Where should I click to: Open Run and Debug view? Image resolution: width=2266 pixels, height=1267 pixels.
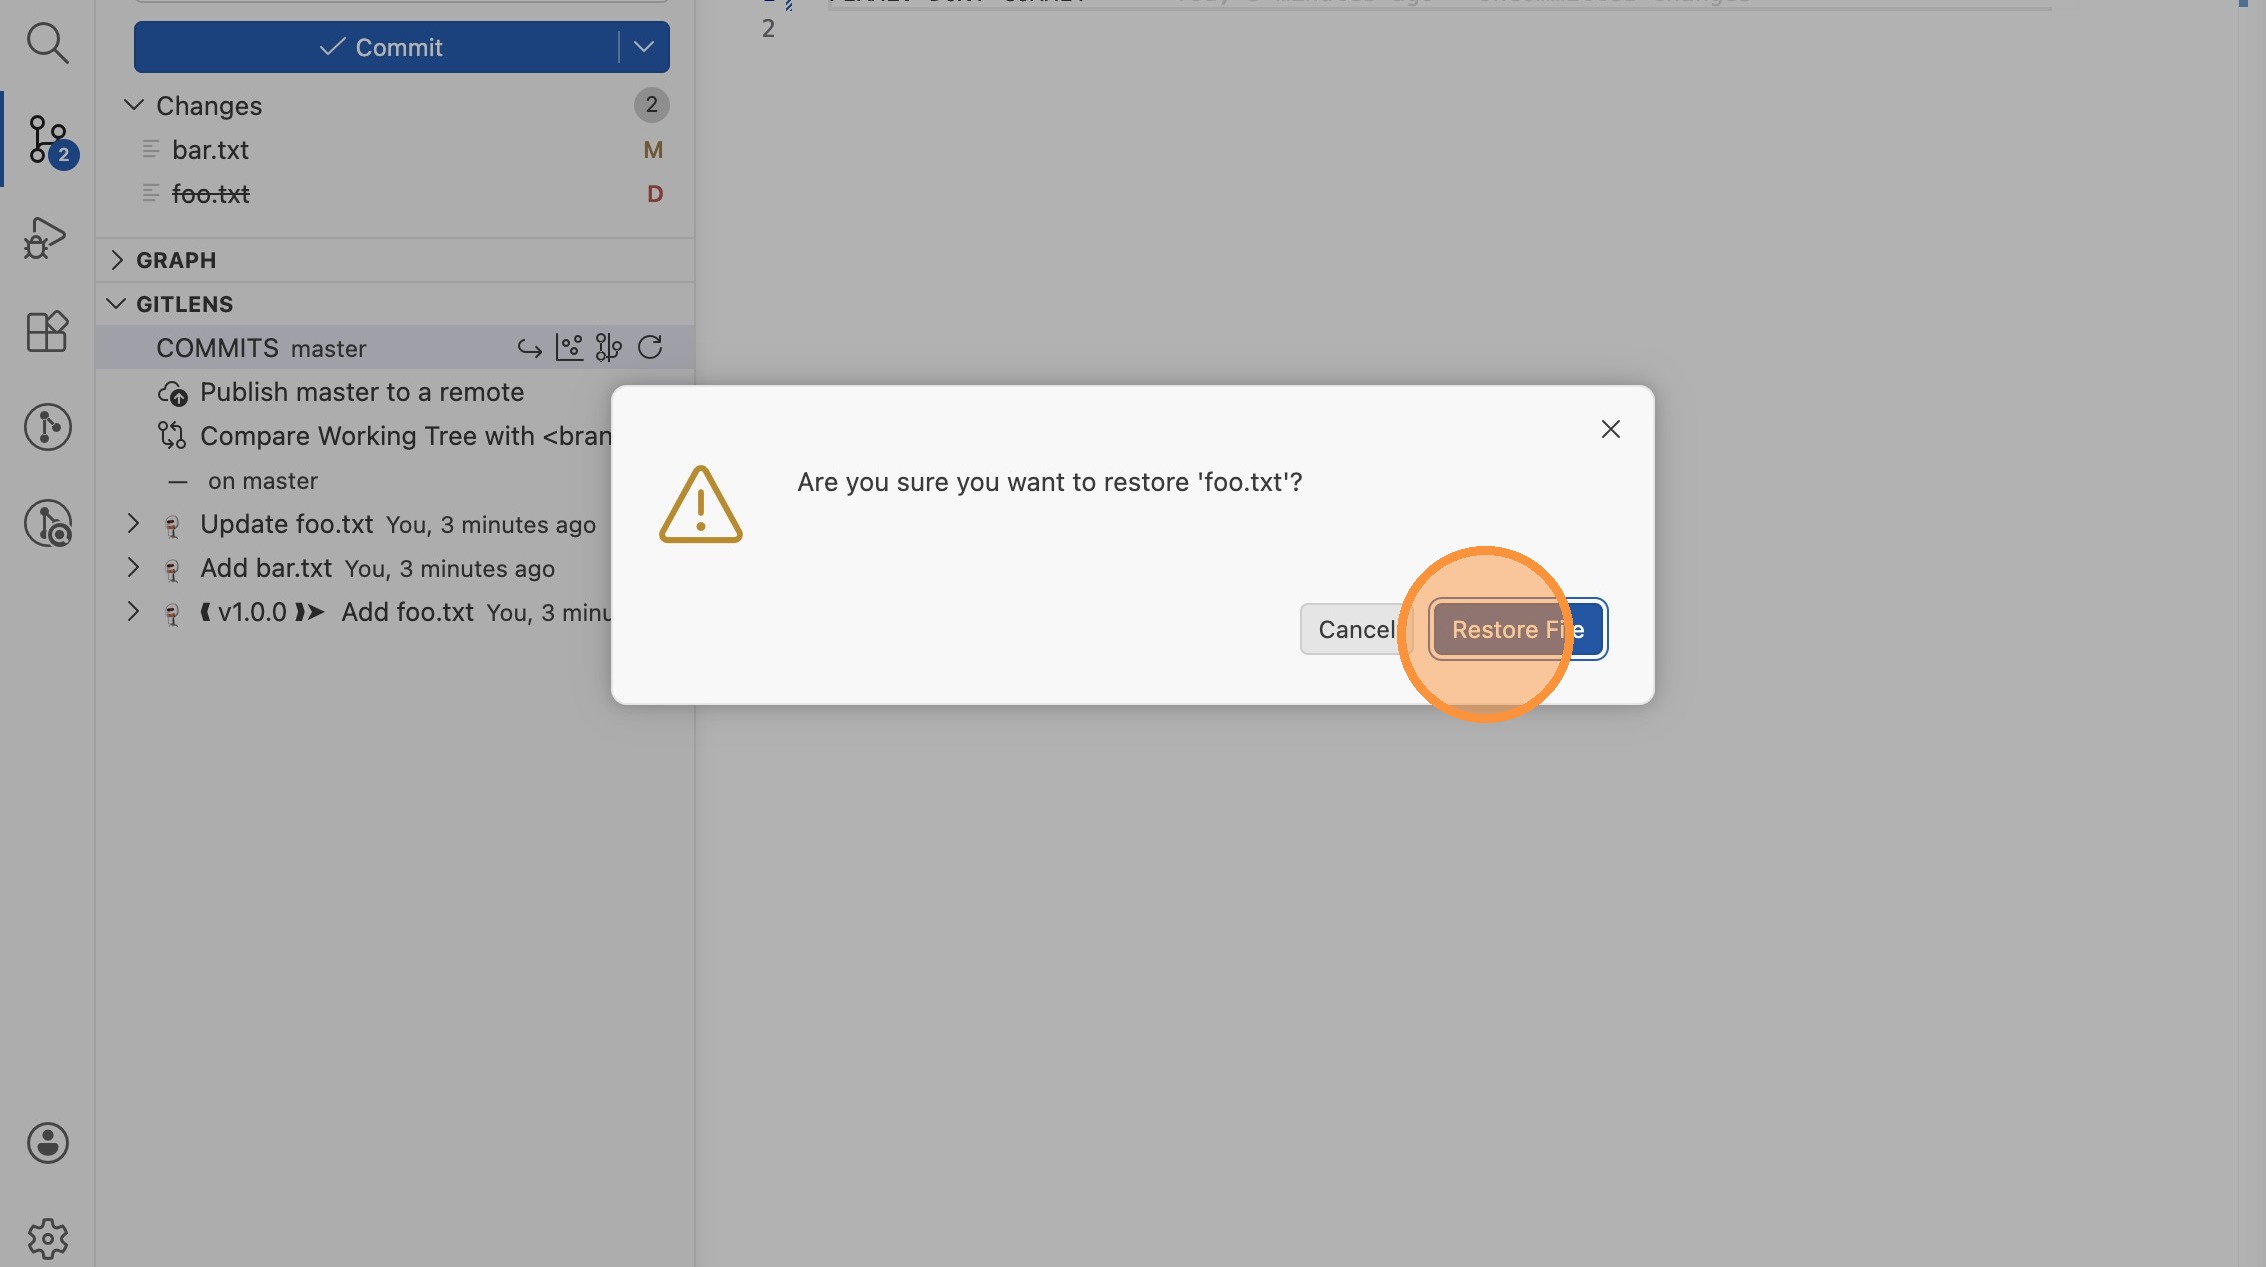[46, 237]
